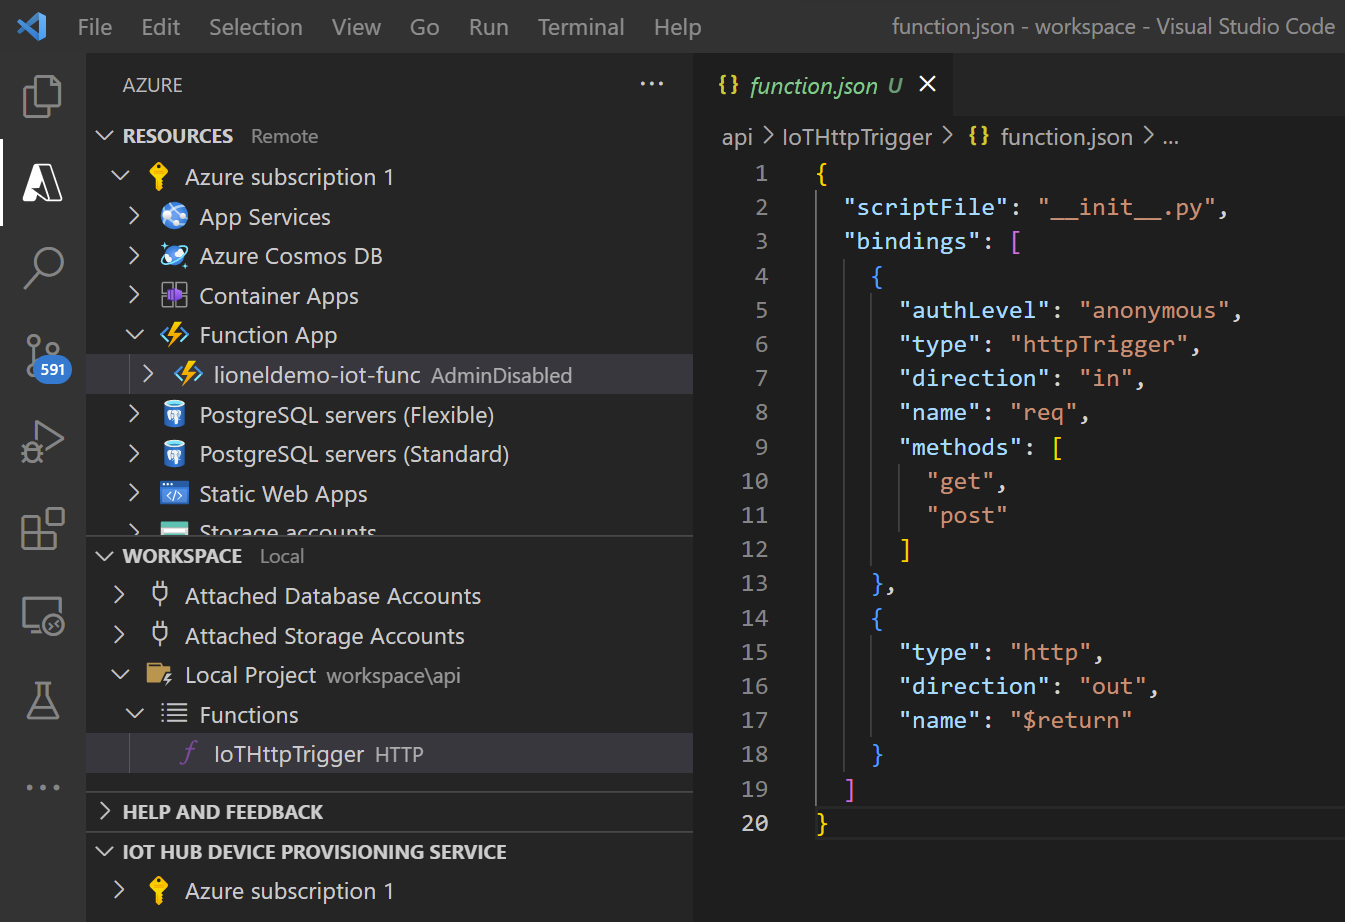The height and width of the screenshot is (922, 1345).
Task: Click the Container Apps icon
Action: pyautogui.click(x=174, y=296)
